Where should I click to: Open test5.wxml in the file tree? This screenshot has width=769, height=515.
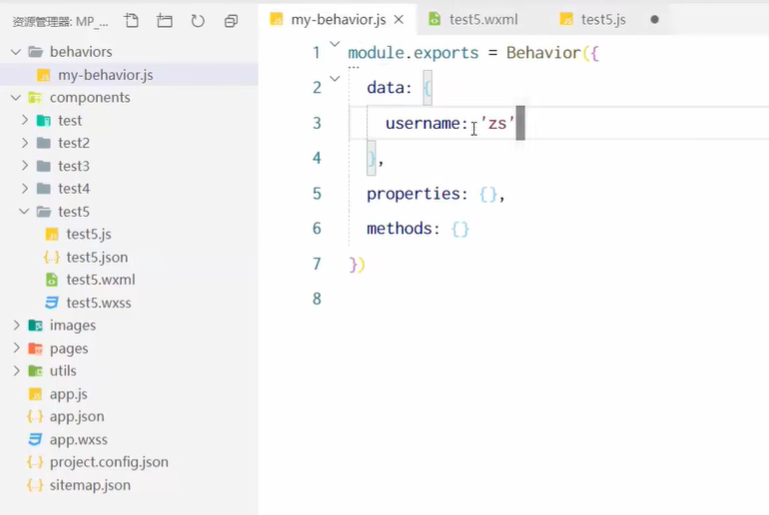coord(101,280)
